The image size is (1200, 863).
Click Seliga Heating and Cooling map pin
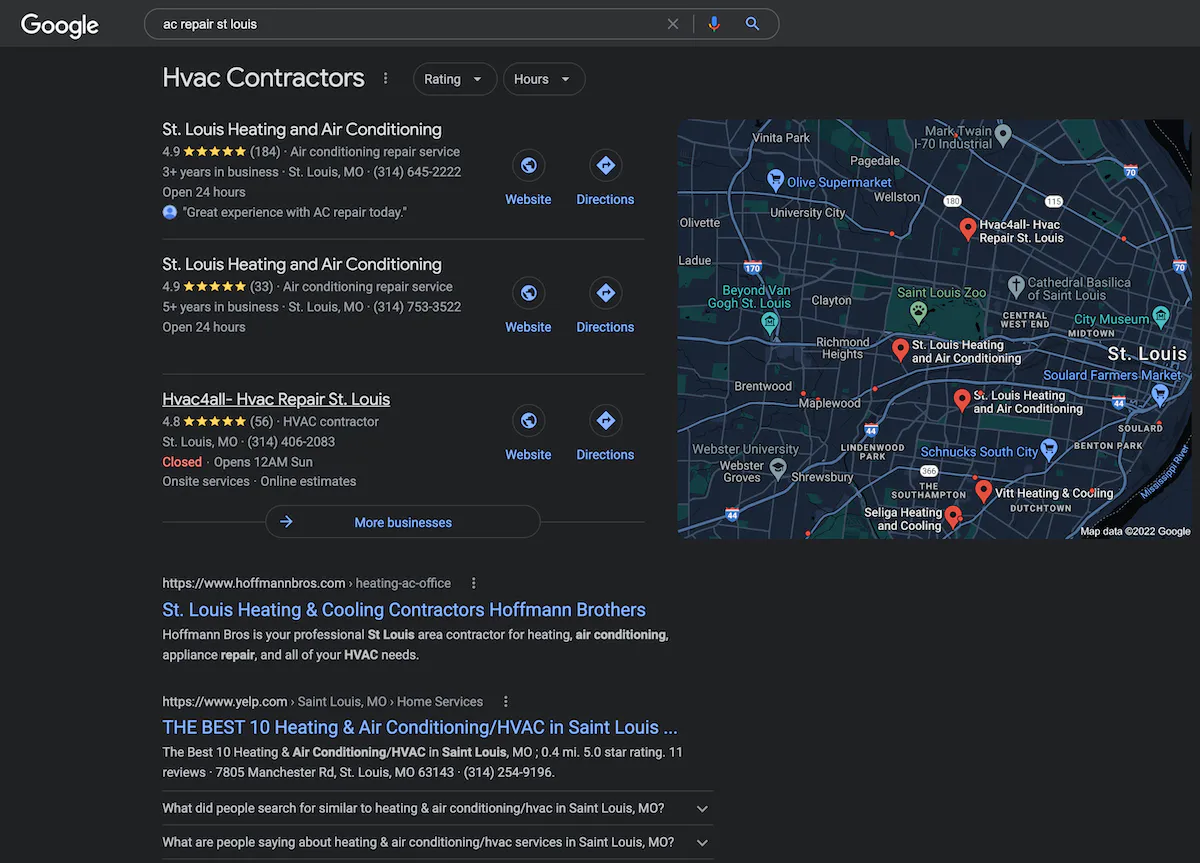pos(953,517)
